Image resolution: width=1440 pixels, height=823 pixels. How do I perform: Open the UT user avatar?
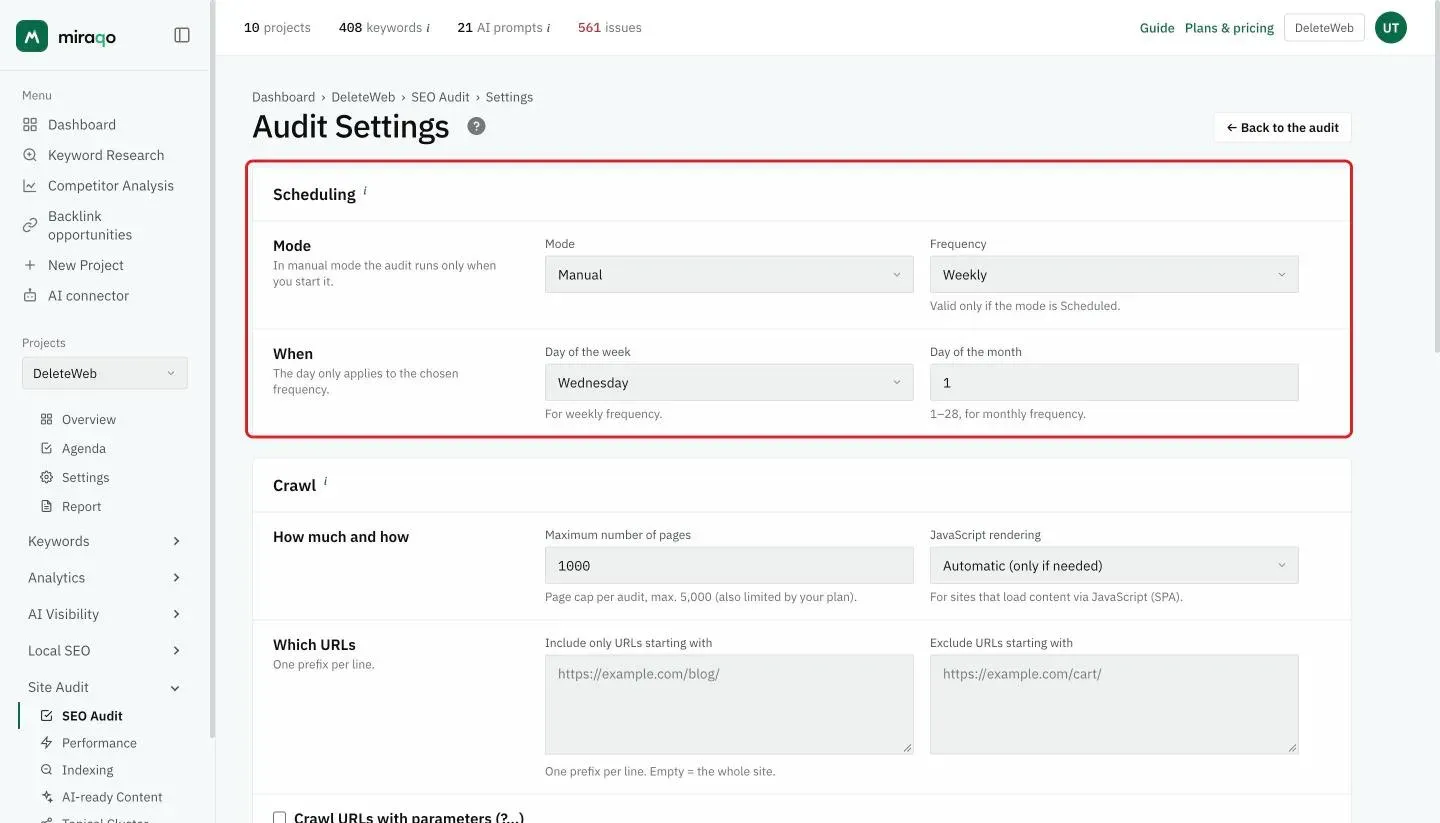point(1391,28)
